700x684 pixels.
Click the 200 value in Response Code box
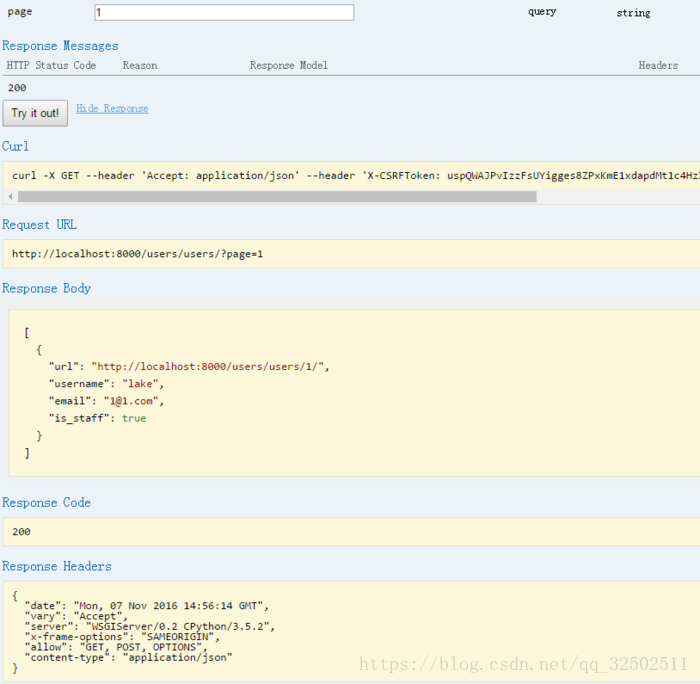pyautogui.click(x=21, y=531)
